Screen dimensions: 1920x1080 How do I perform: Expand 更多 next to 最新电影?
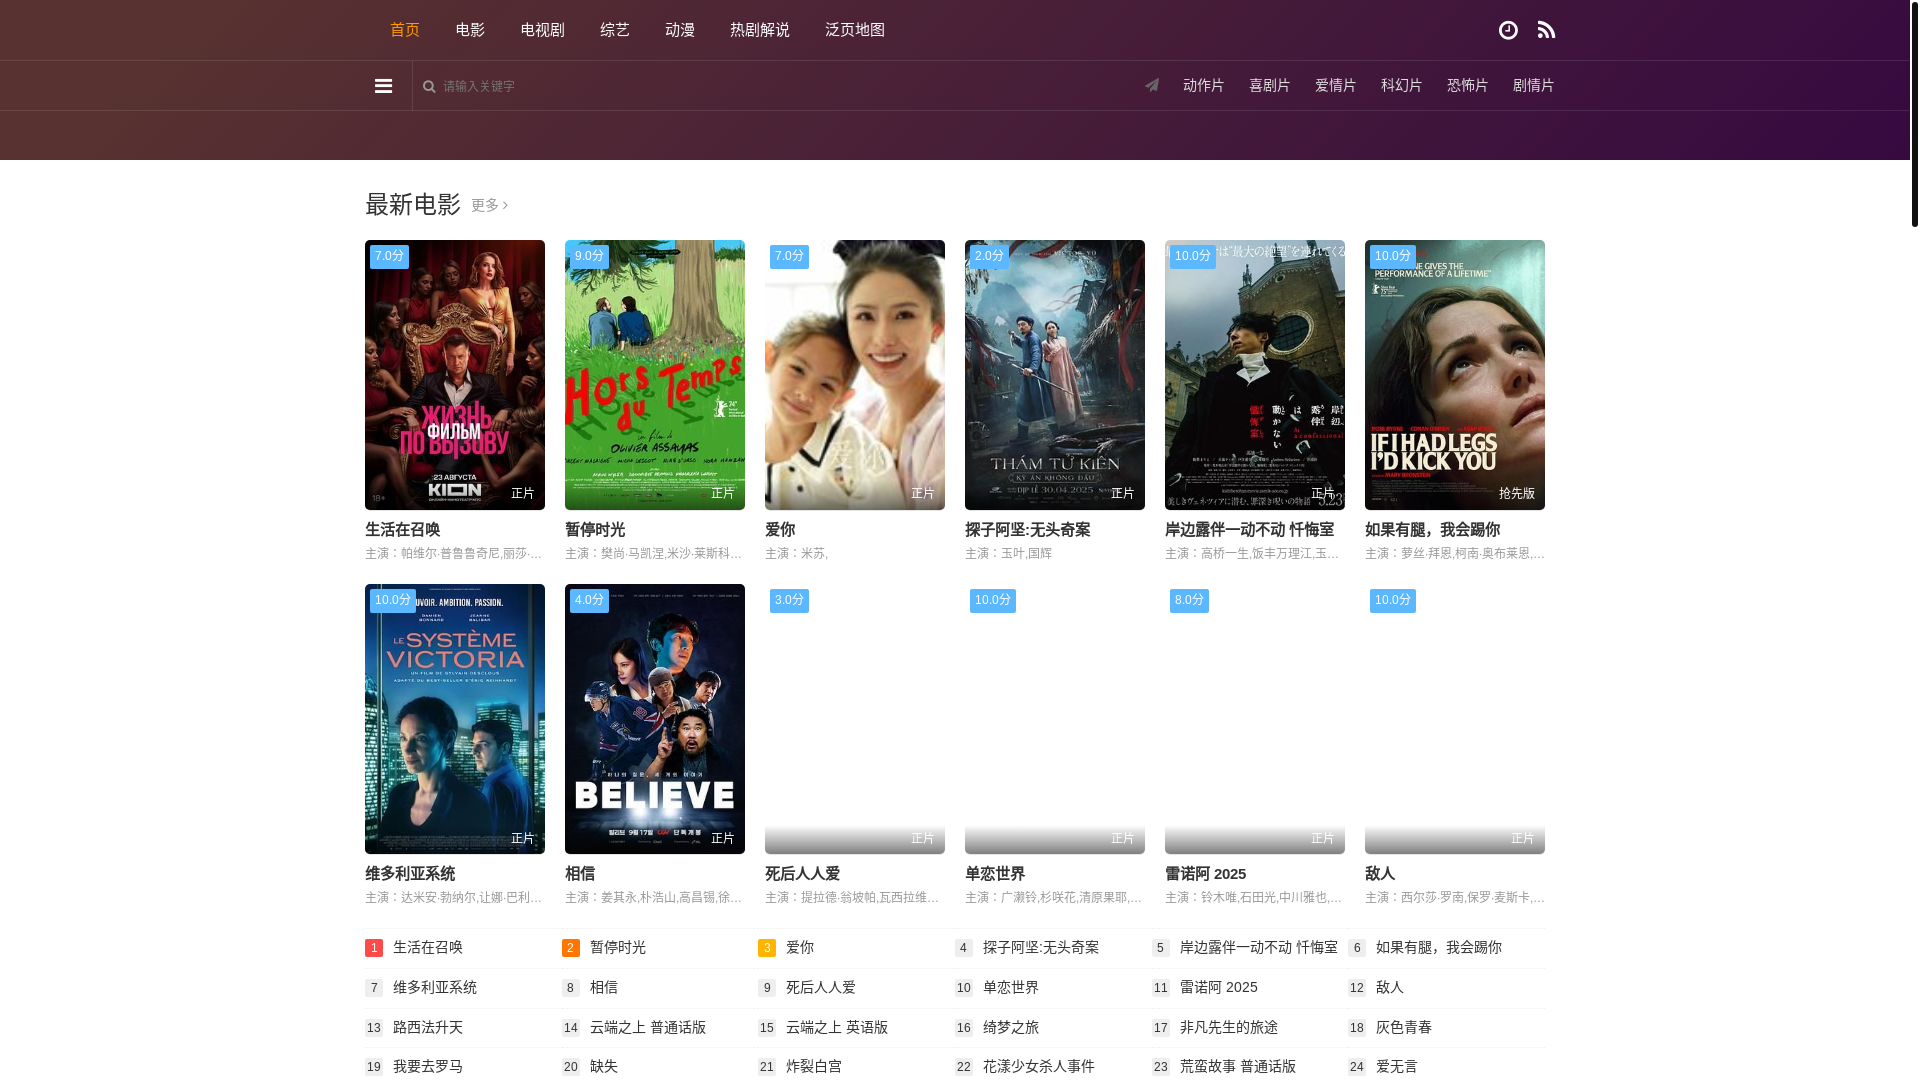[489, 205]
